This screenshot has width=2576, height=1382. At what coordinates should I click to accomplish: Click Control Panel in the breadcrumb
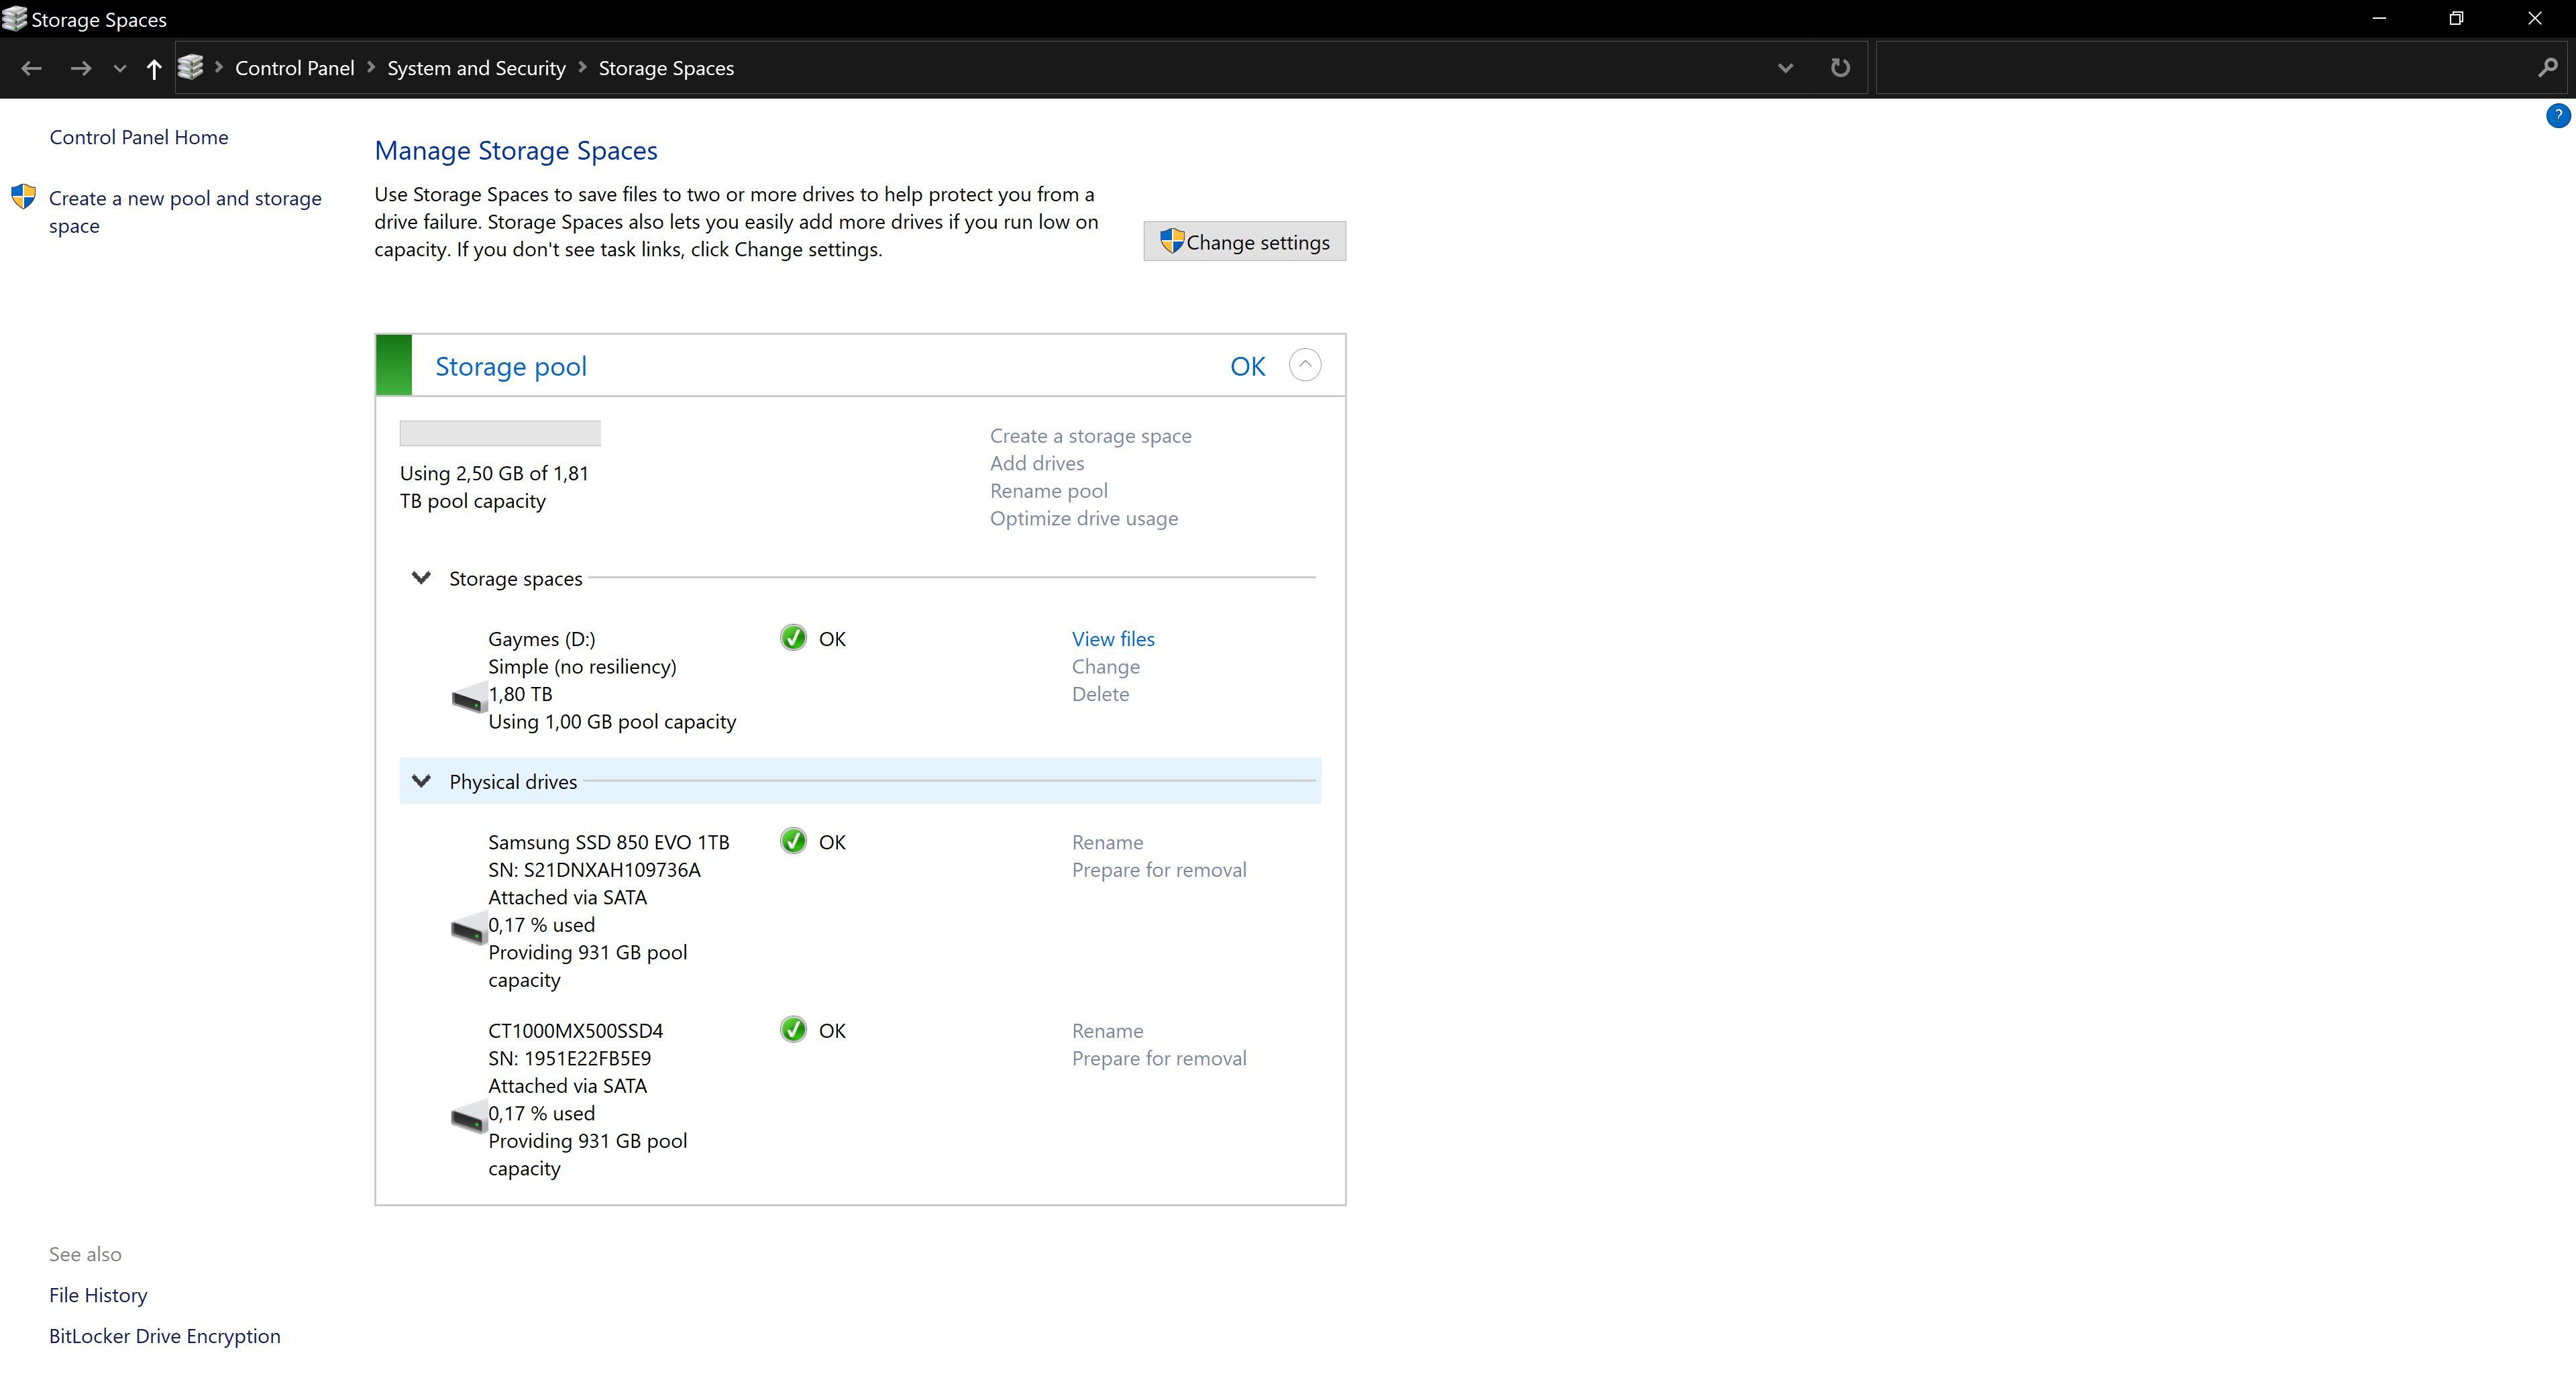294,68
